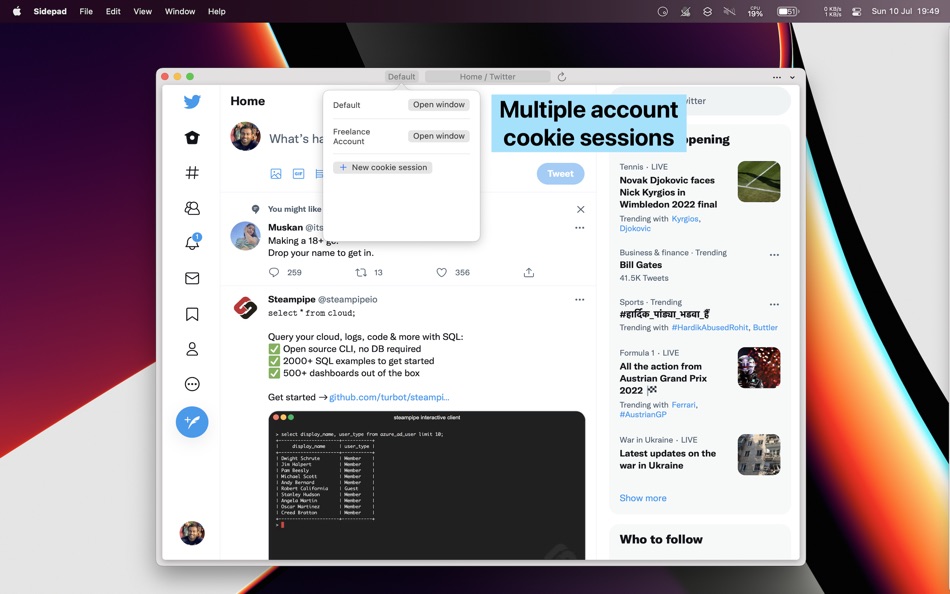950x594 pixels.
Task: Open Sidepad app menu in menu bar
Action: 50,12
